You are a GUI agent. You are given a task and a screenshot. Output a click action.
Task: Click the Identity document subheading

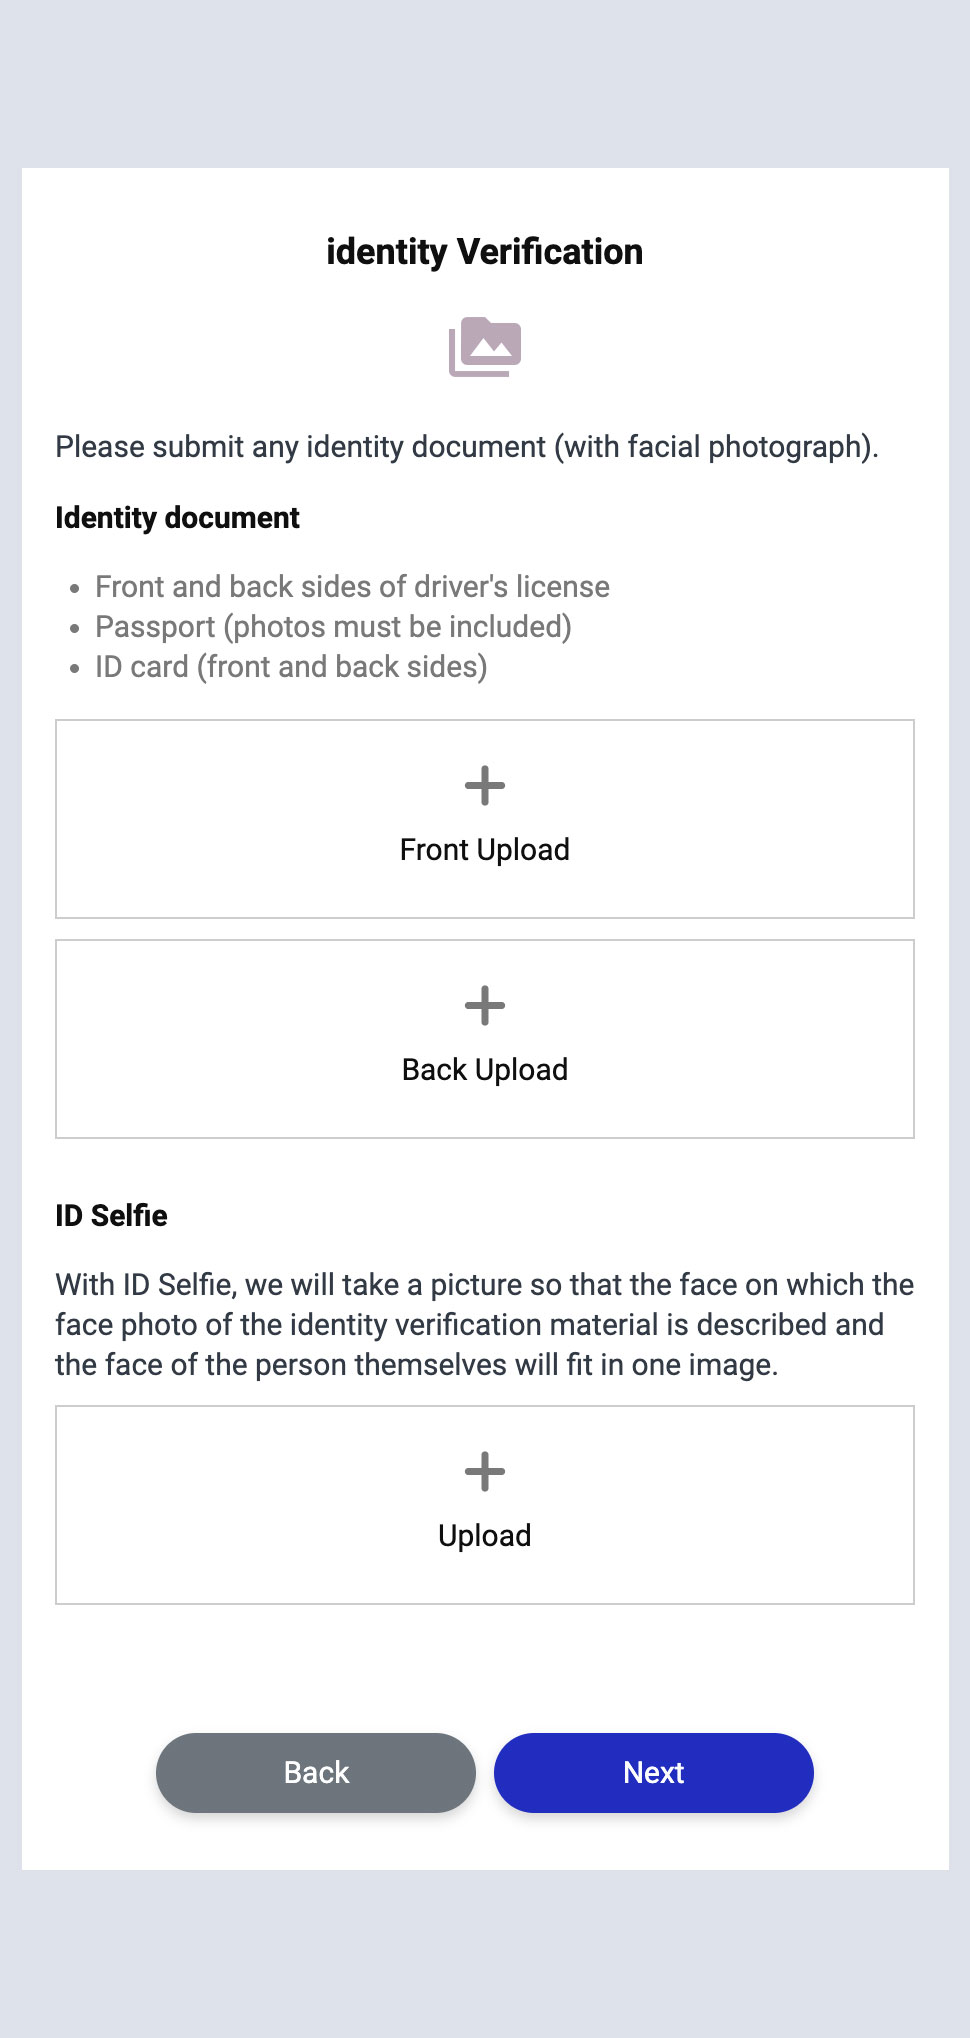(x=178, y=518)
